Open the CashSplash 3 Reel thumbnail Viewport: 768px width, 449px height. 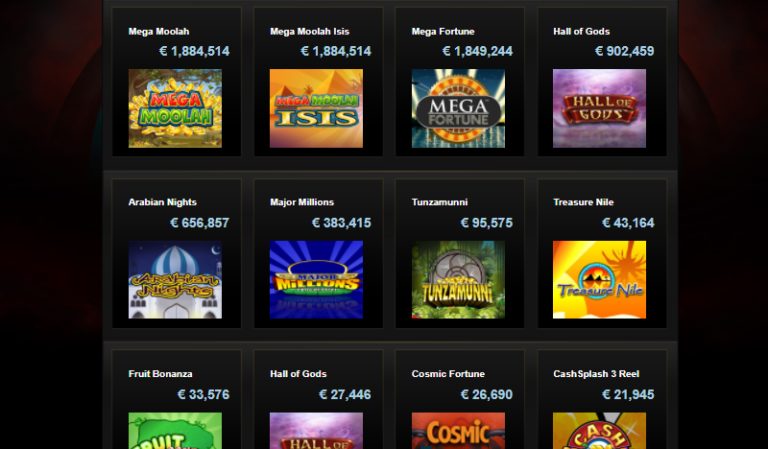(600, 430)
